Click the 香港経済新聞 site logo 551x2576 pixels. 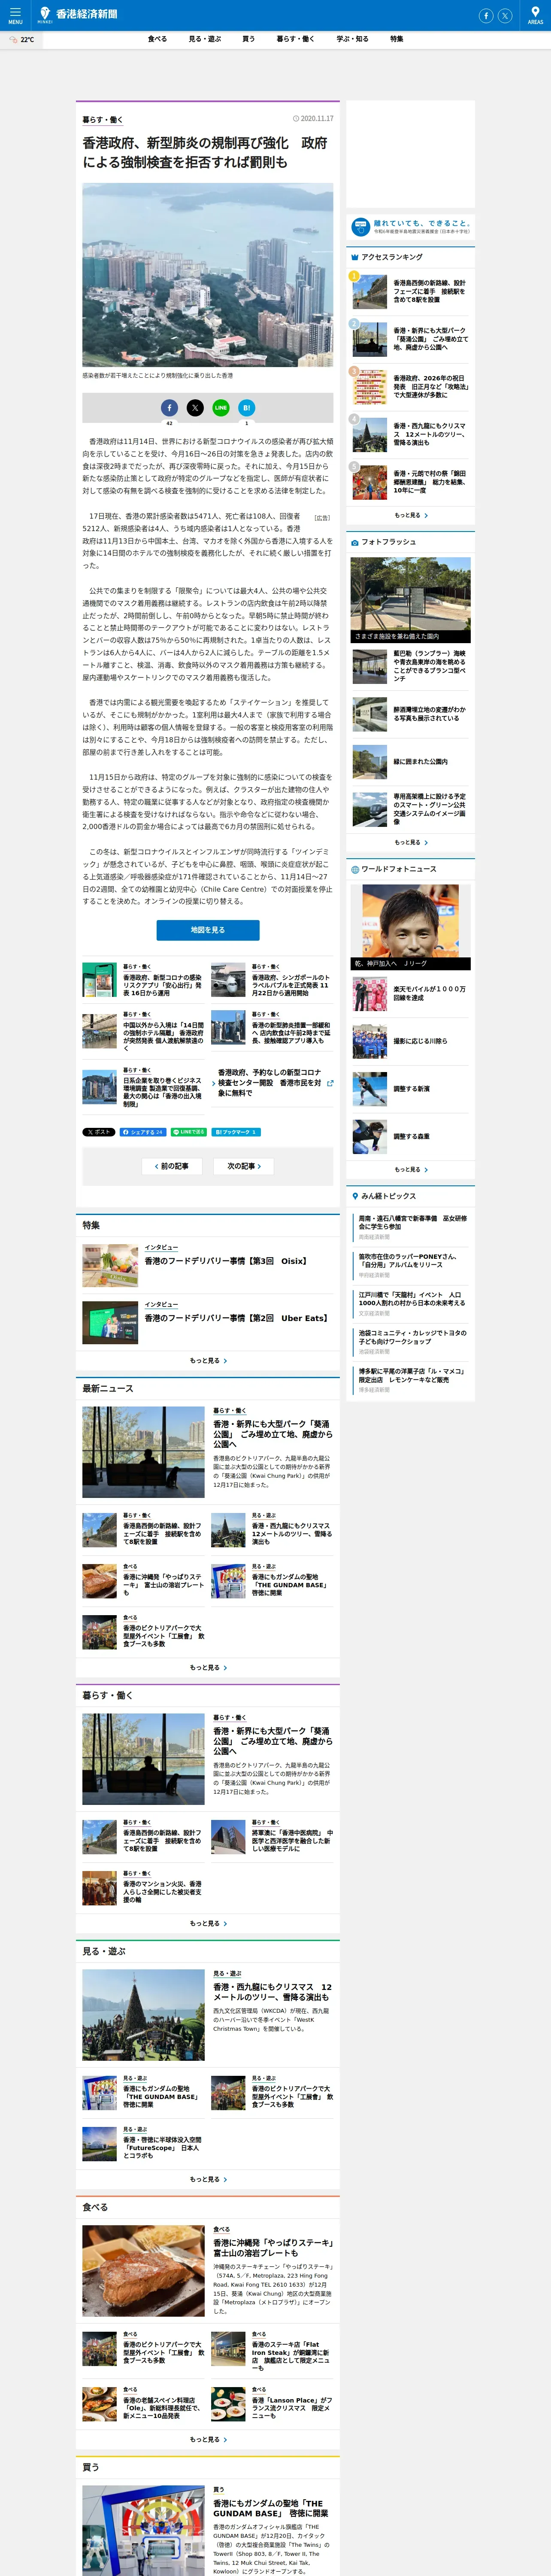point(78,14)
